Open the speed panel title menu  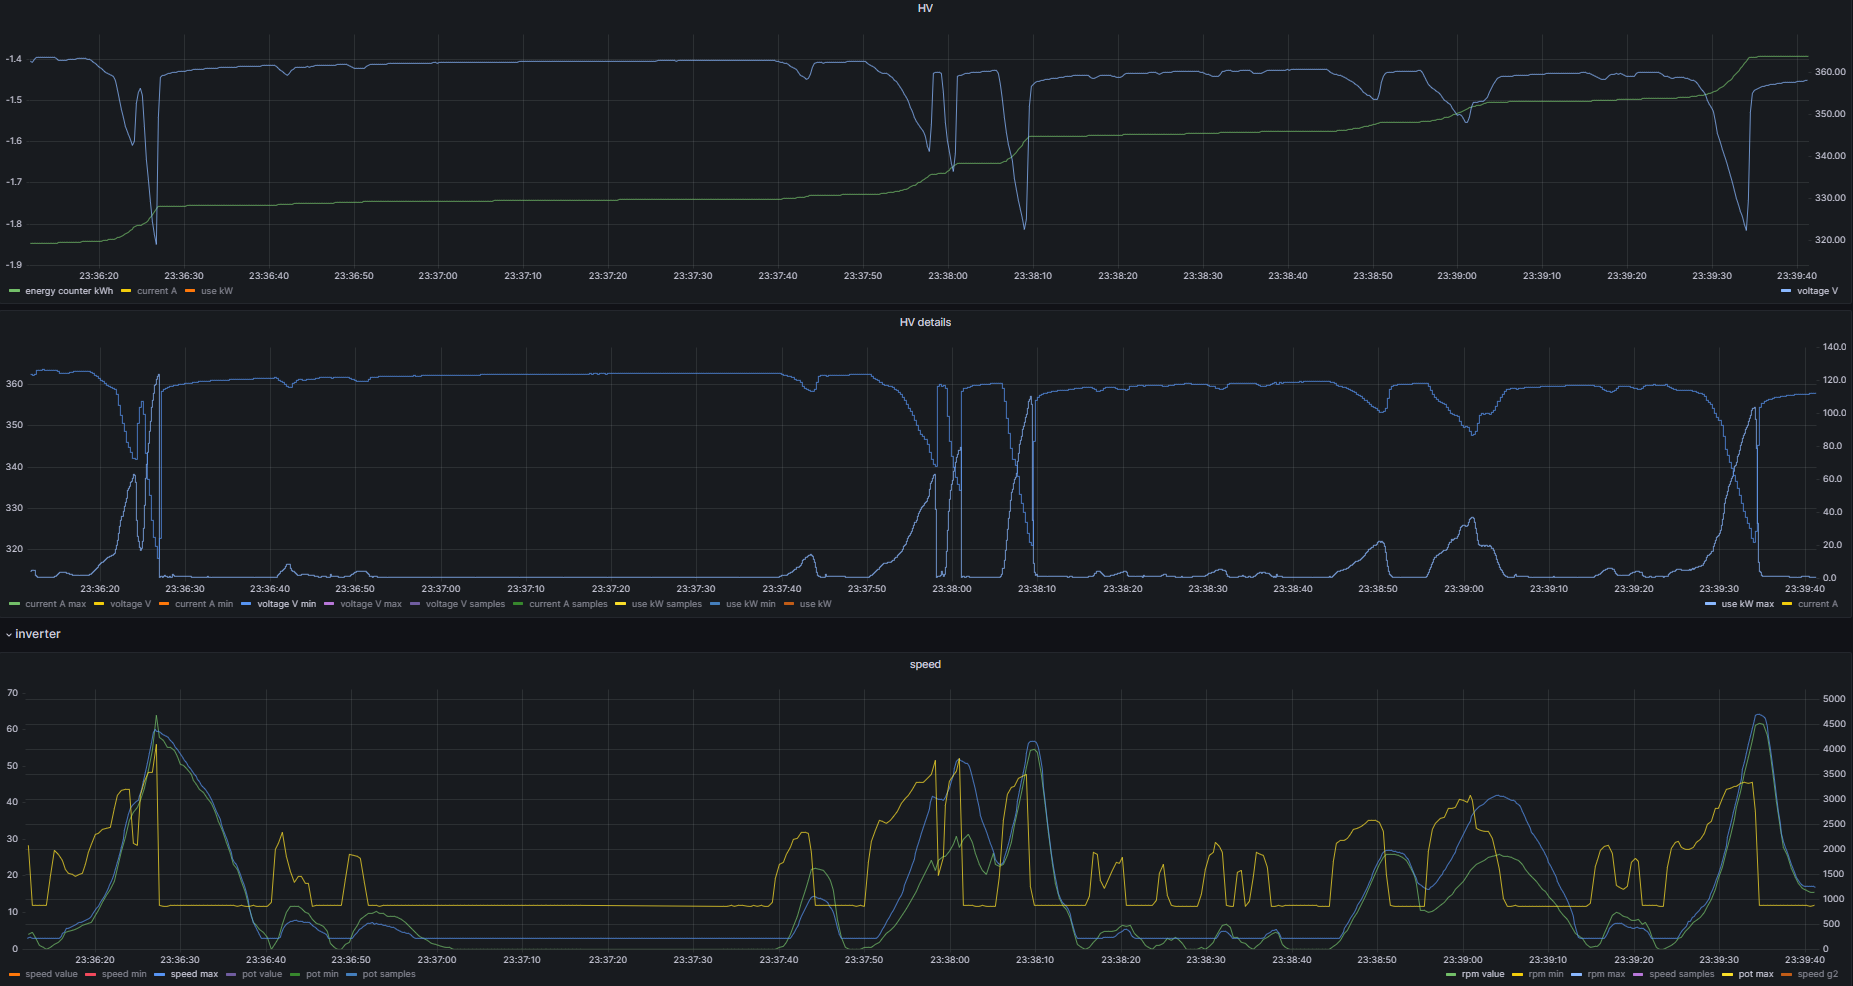pyautogui.click(x=925, y=664)
